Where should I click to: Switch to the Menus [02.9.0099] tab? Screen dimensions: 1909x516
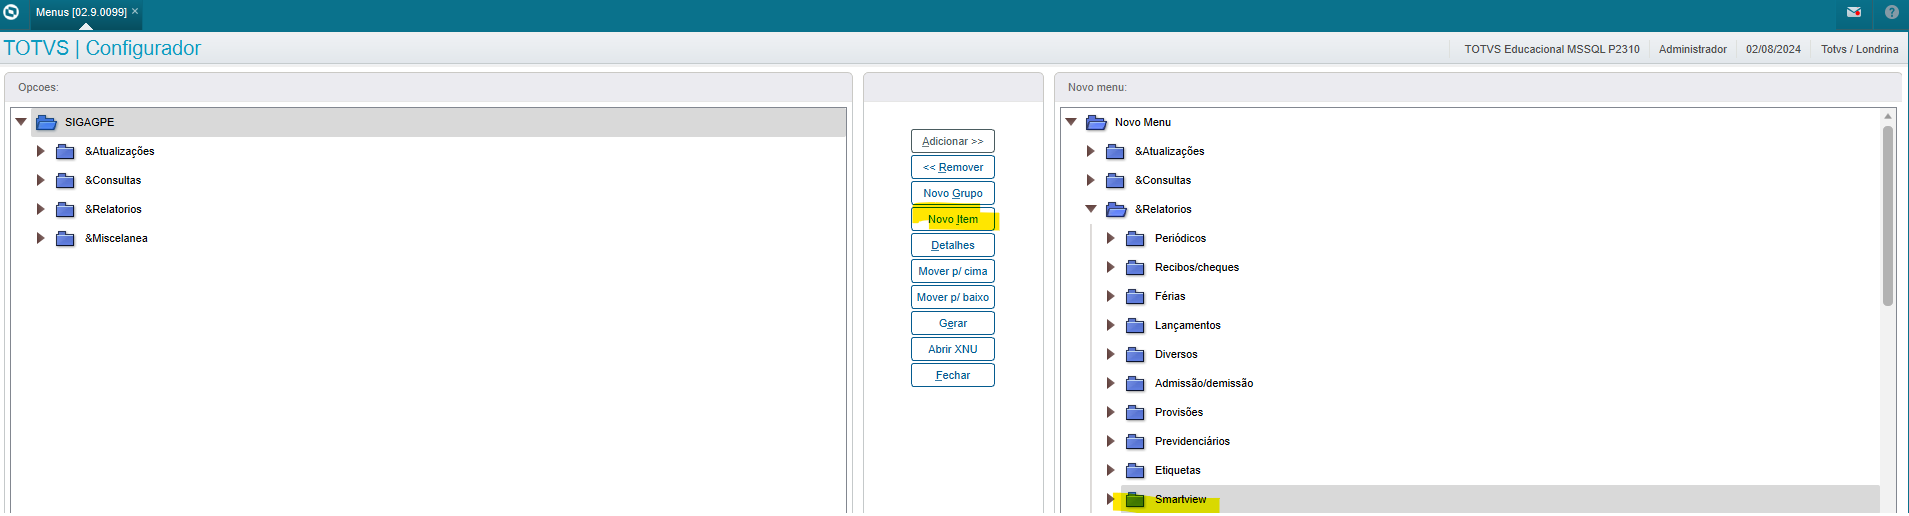pyautogui.click(x=81, y=12)
